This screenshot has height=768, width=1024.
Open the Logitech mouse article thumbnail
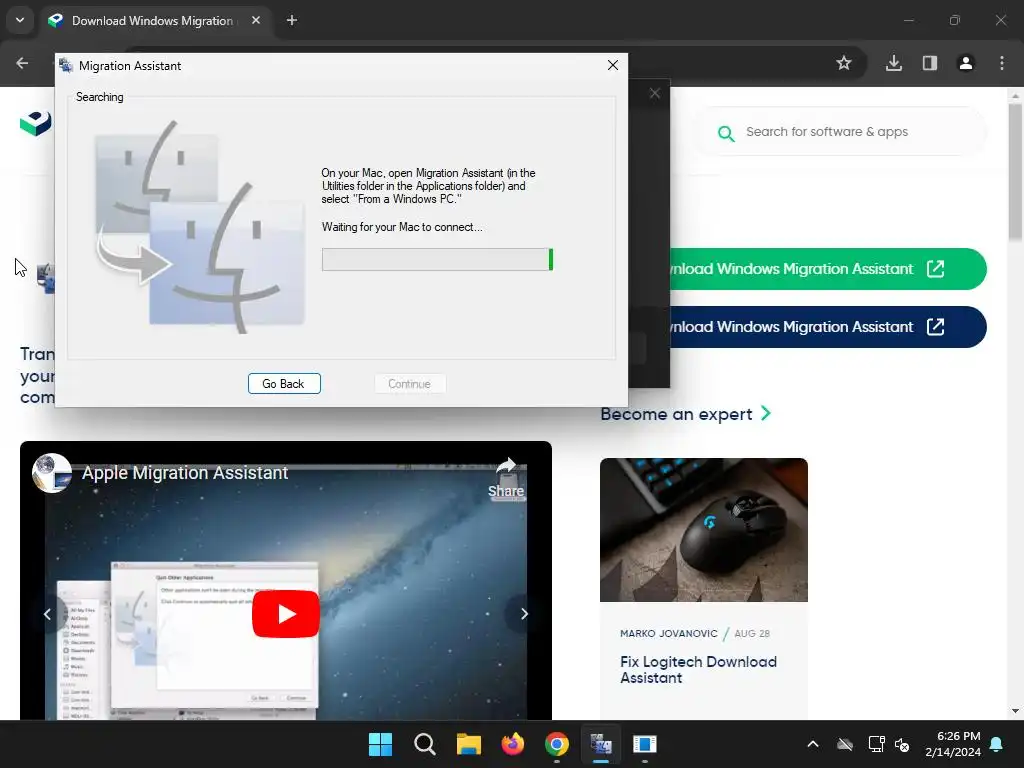[704, 530]
